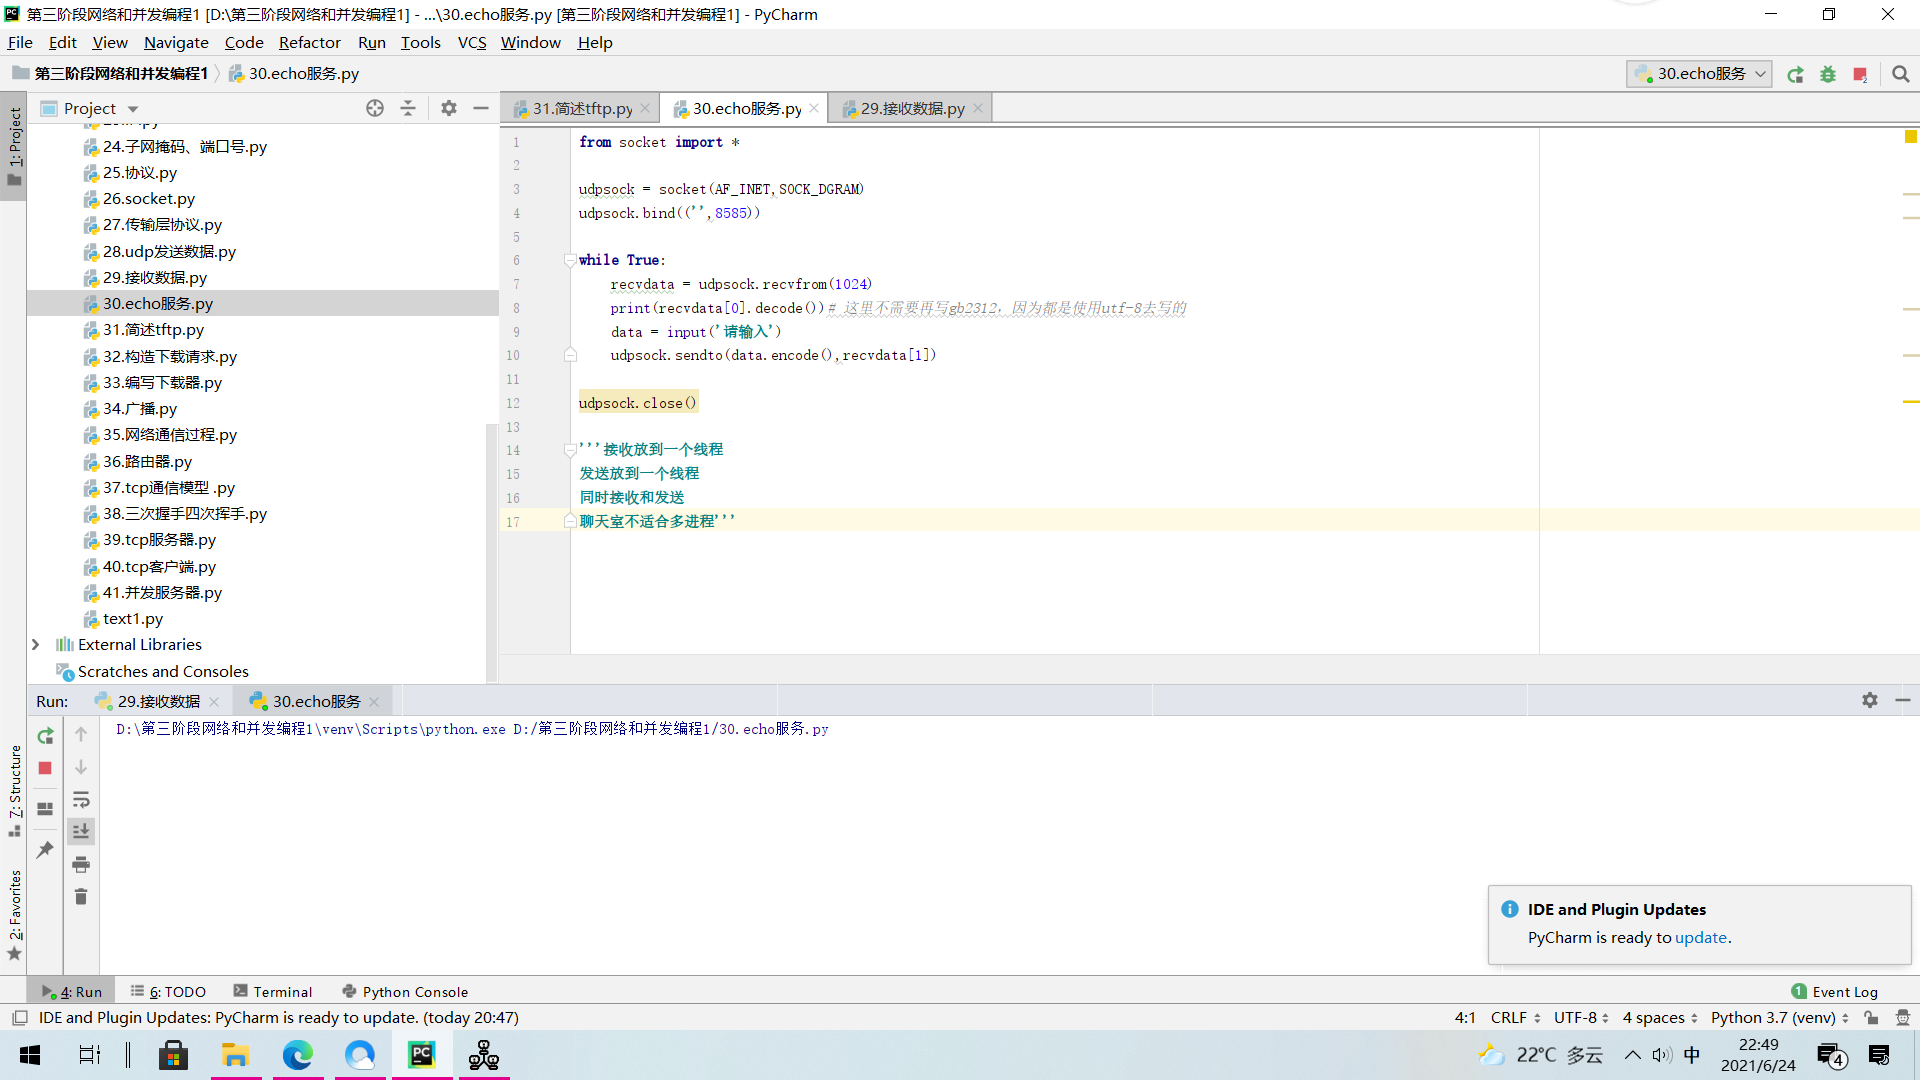1920x1080 pixels.
Task: Open File Explorer from the taskbar
Action: pos(235,1055)
